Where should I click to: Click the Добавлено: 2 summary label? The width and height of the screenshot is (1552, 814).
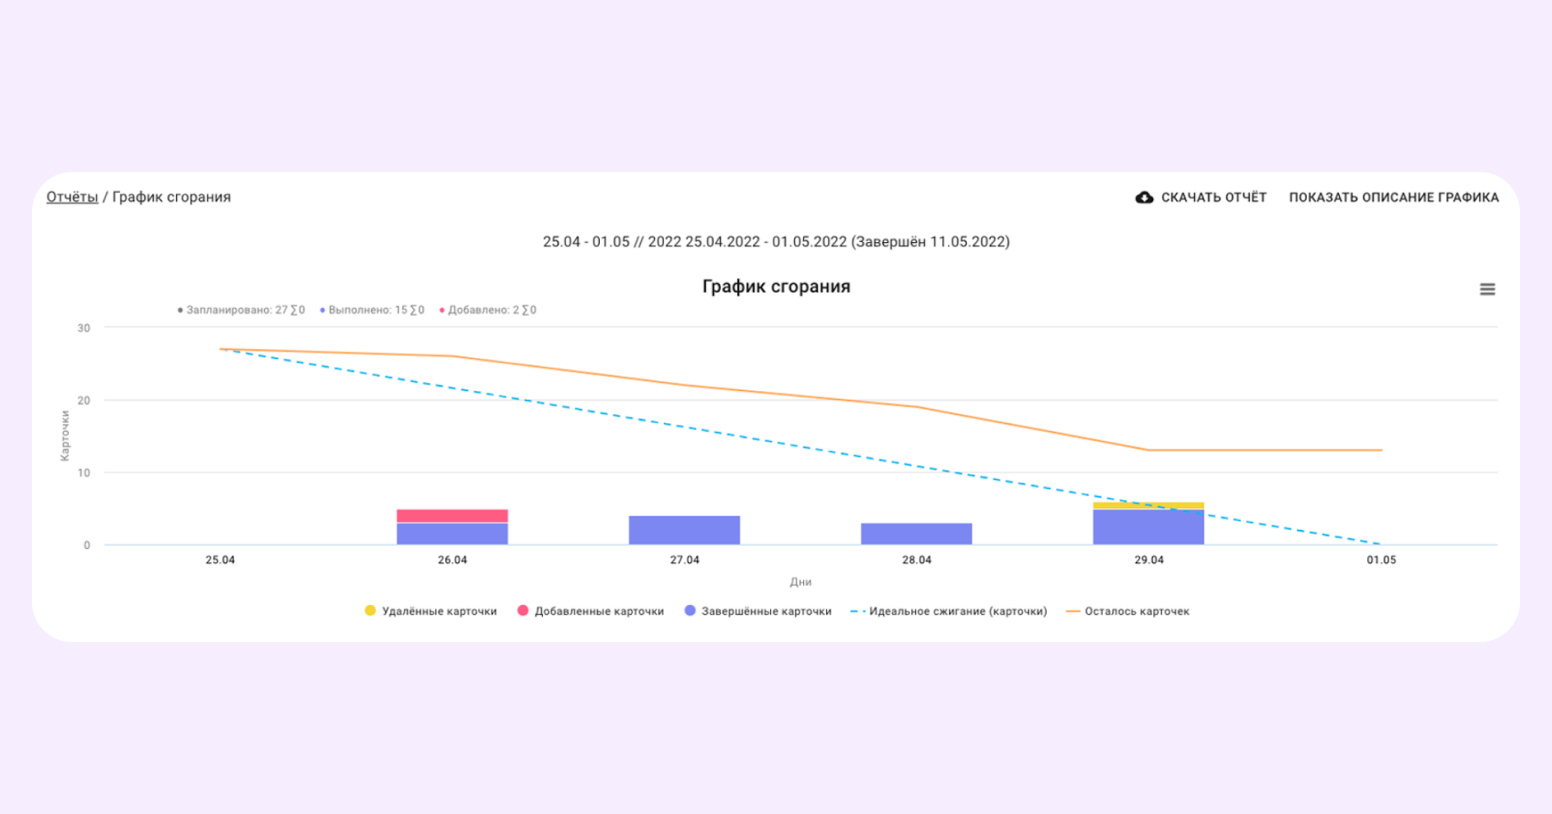[x=488, y=310]
